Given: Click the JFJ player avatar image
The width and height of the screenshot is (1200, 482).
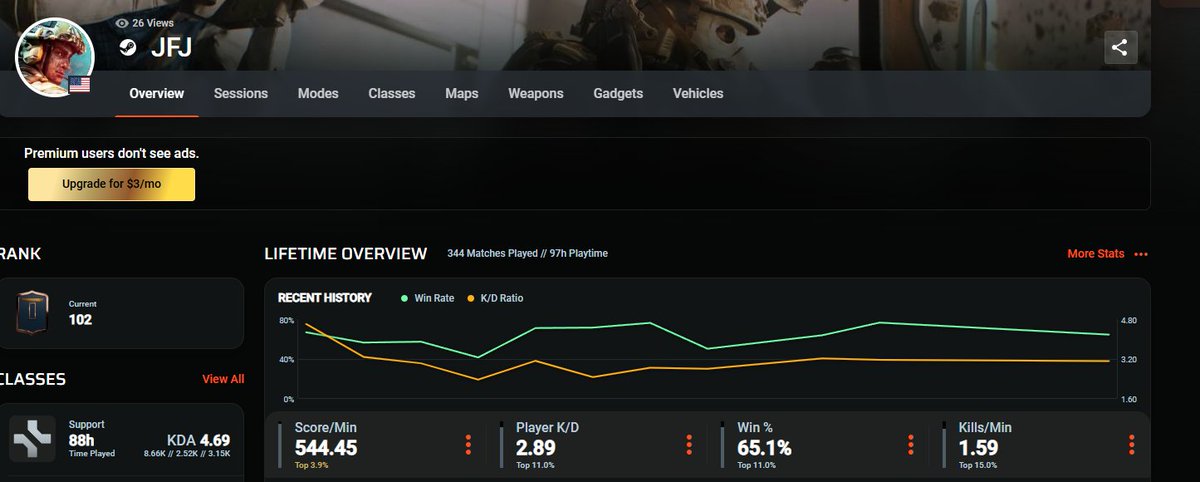Looking at the screenshot, I should click(x=55, y=57).
